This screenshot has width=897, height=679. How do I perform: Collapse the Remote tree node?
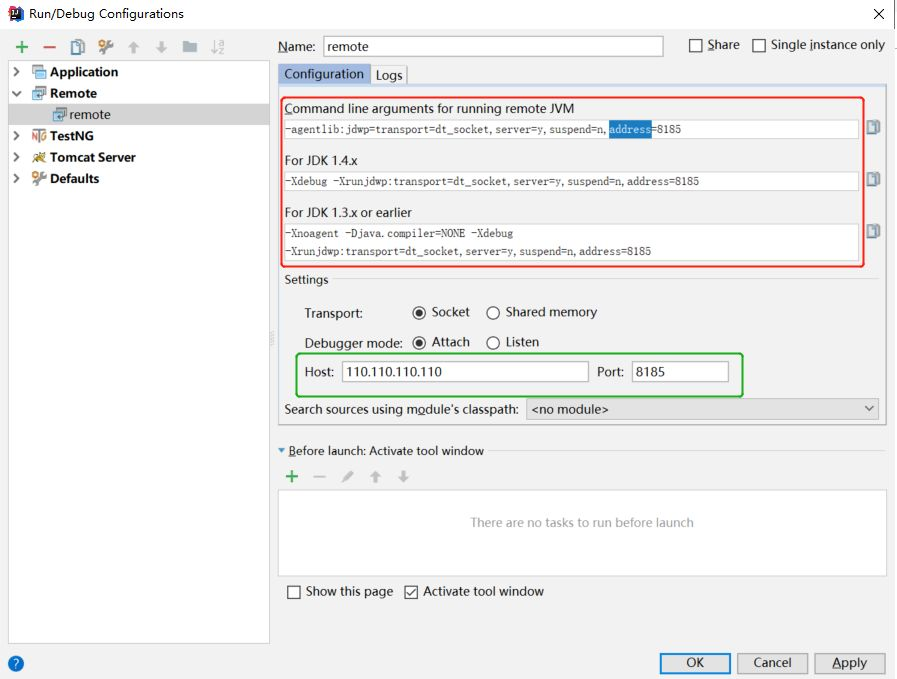[x=17, y=93]
